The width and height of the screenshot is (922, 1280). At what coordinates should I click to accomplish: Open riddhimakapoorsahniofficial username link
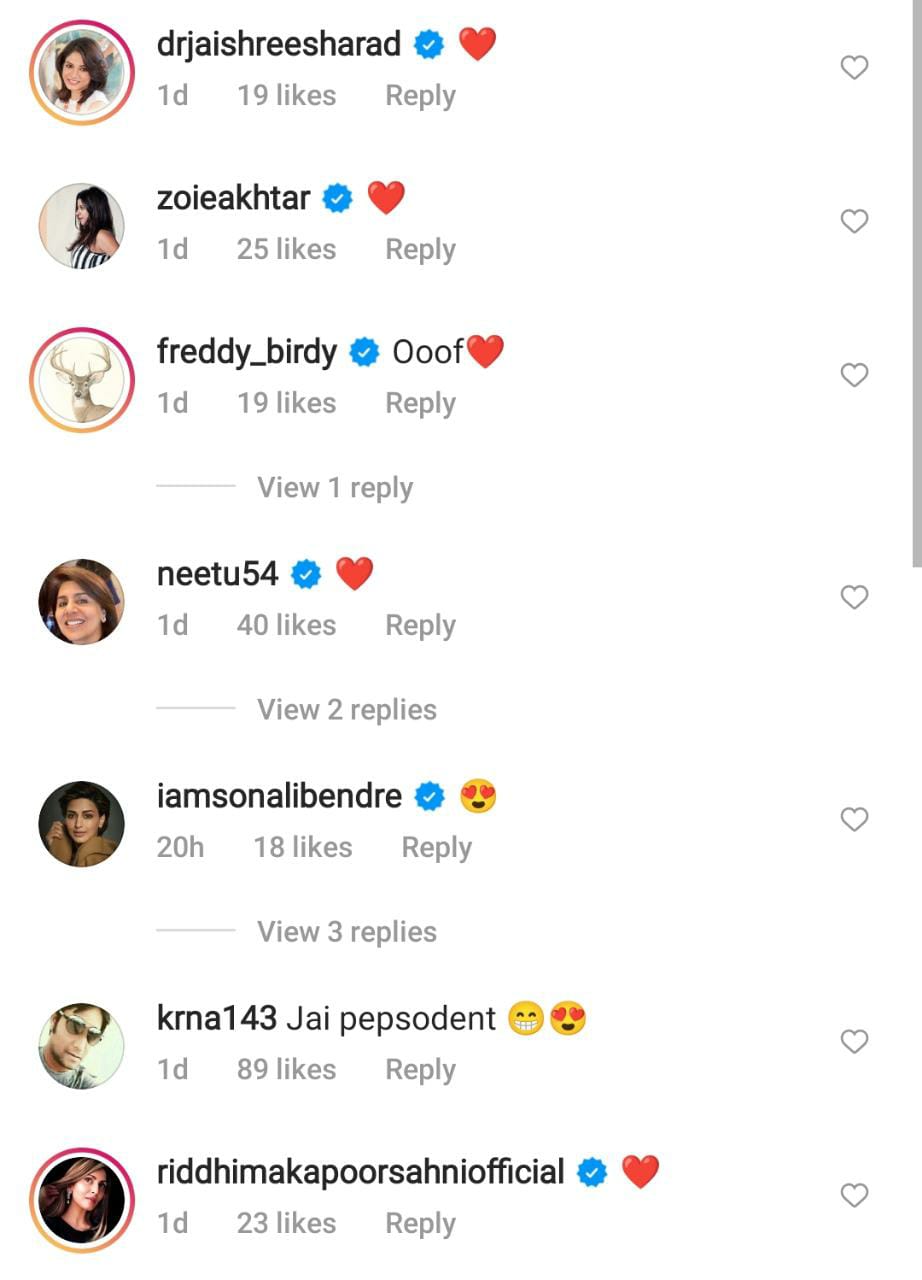point(360,1172)
